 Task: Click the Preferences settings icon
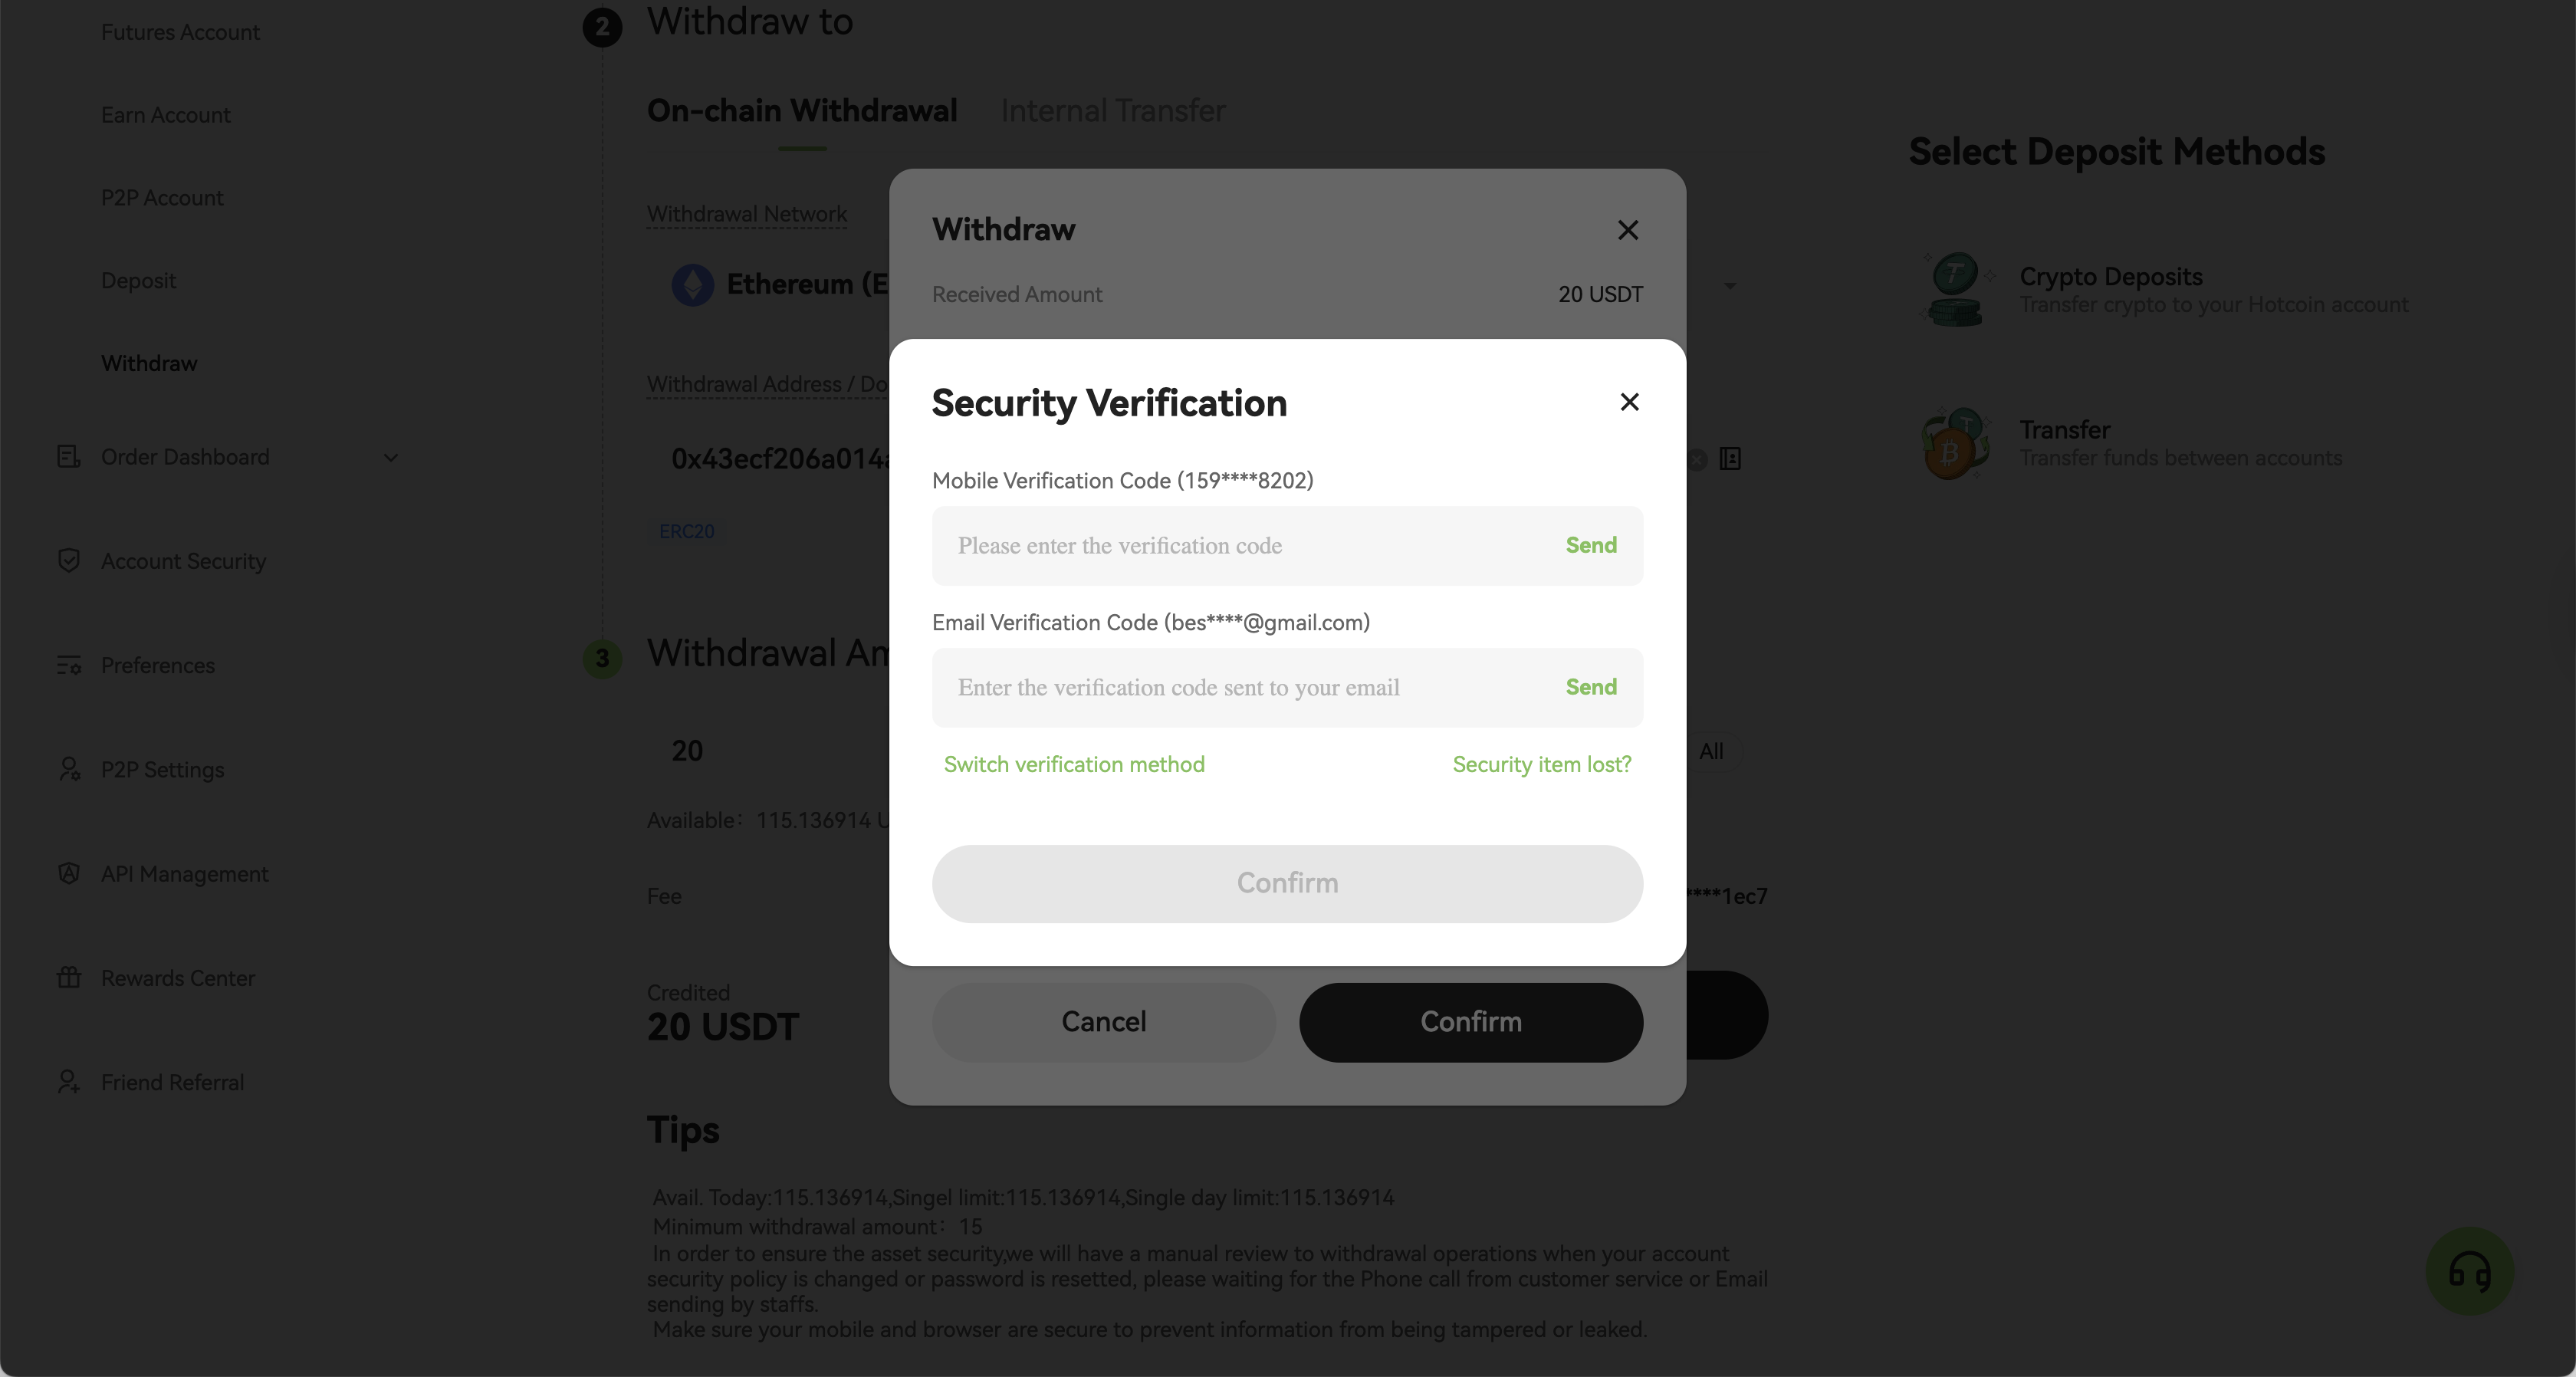68,665
